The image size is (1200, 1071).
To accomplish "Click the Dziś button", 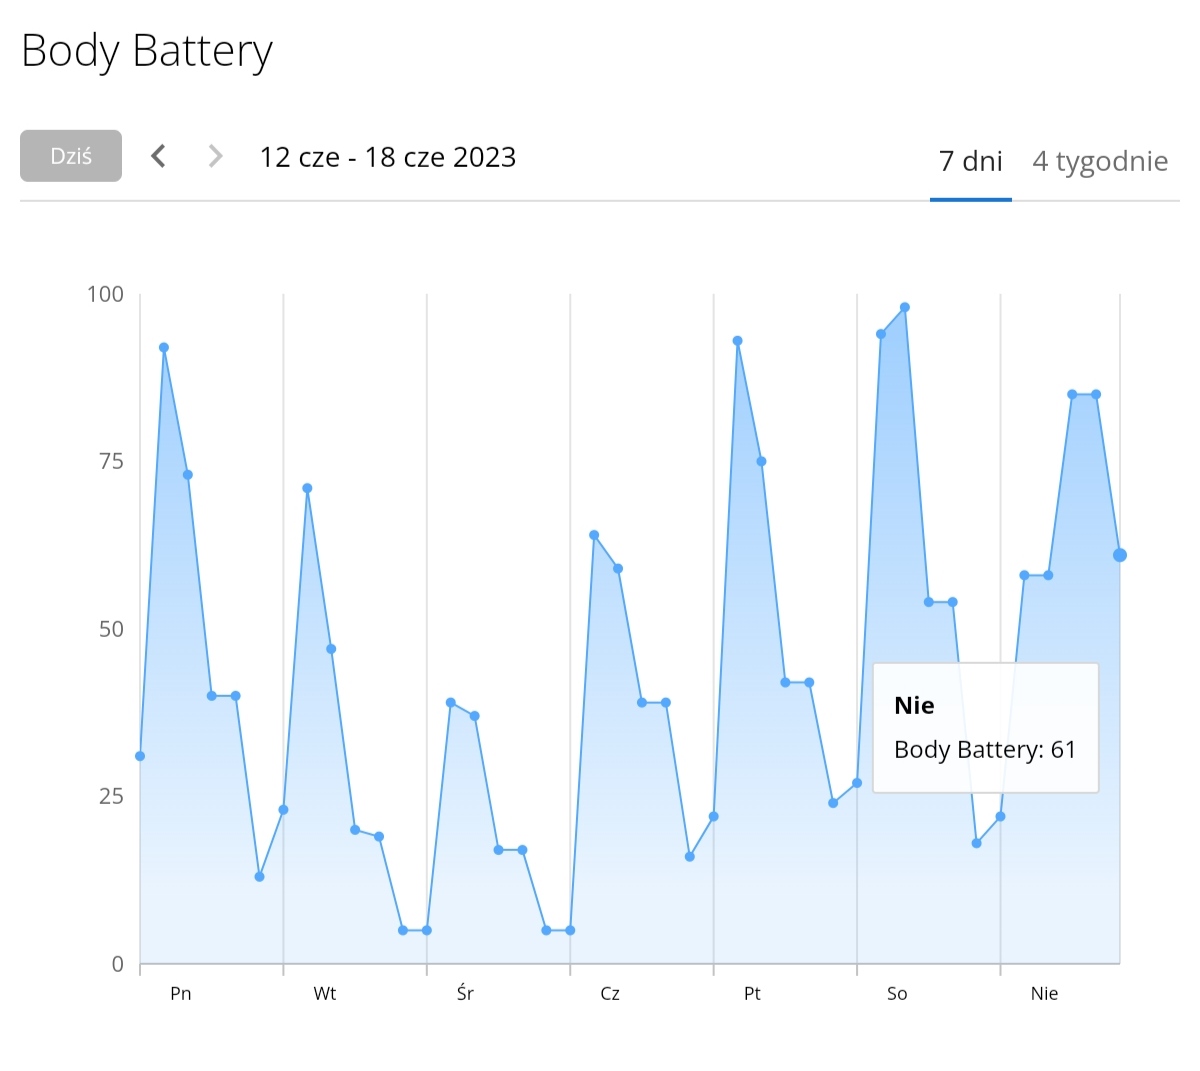I will point(71,156).
